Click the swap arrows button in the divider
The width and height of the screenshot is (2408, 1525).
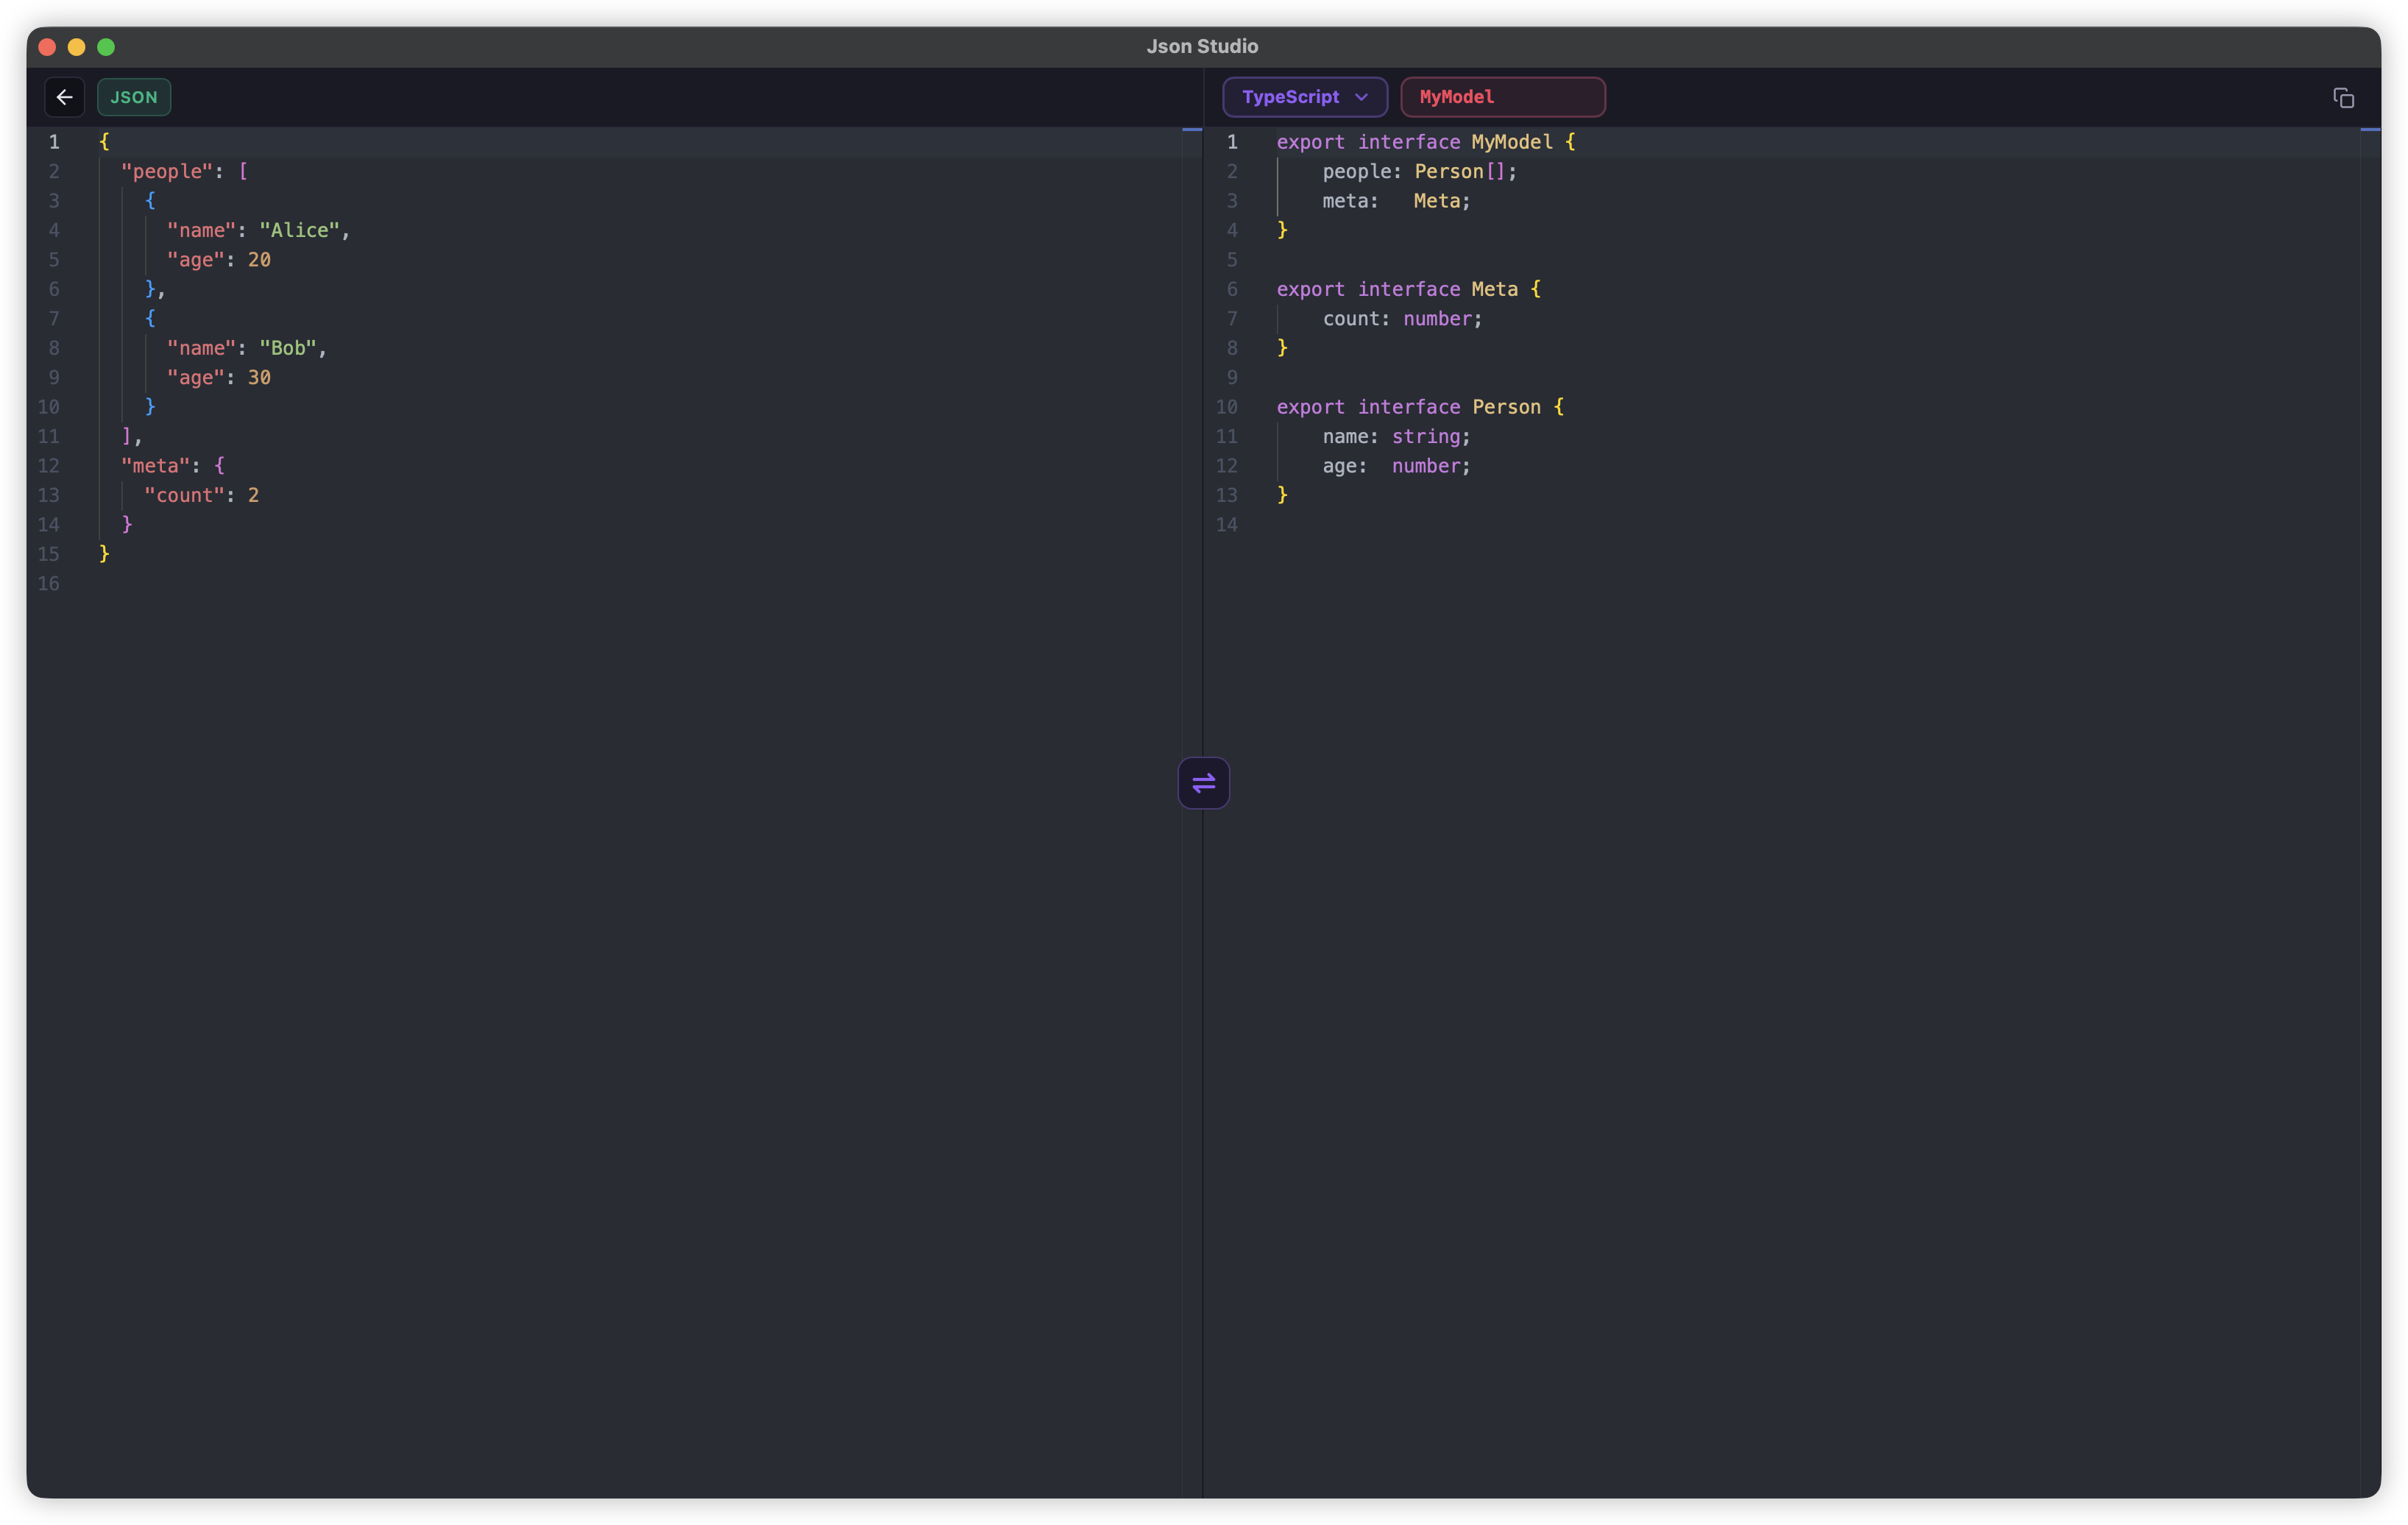(1204, 783)
